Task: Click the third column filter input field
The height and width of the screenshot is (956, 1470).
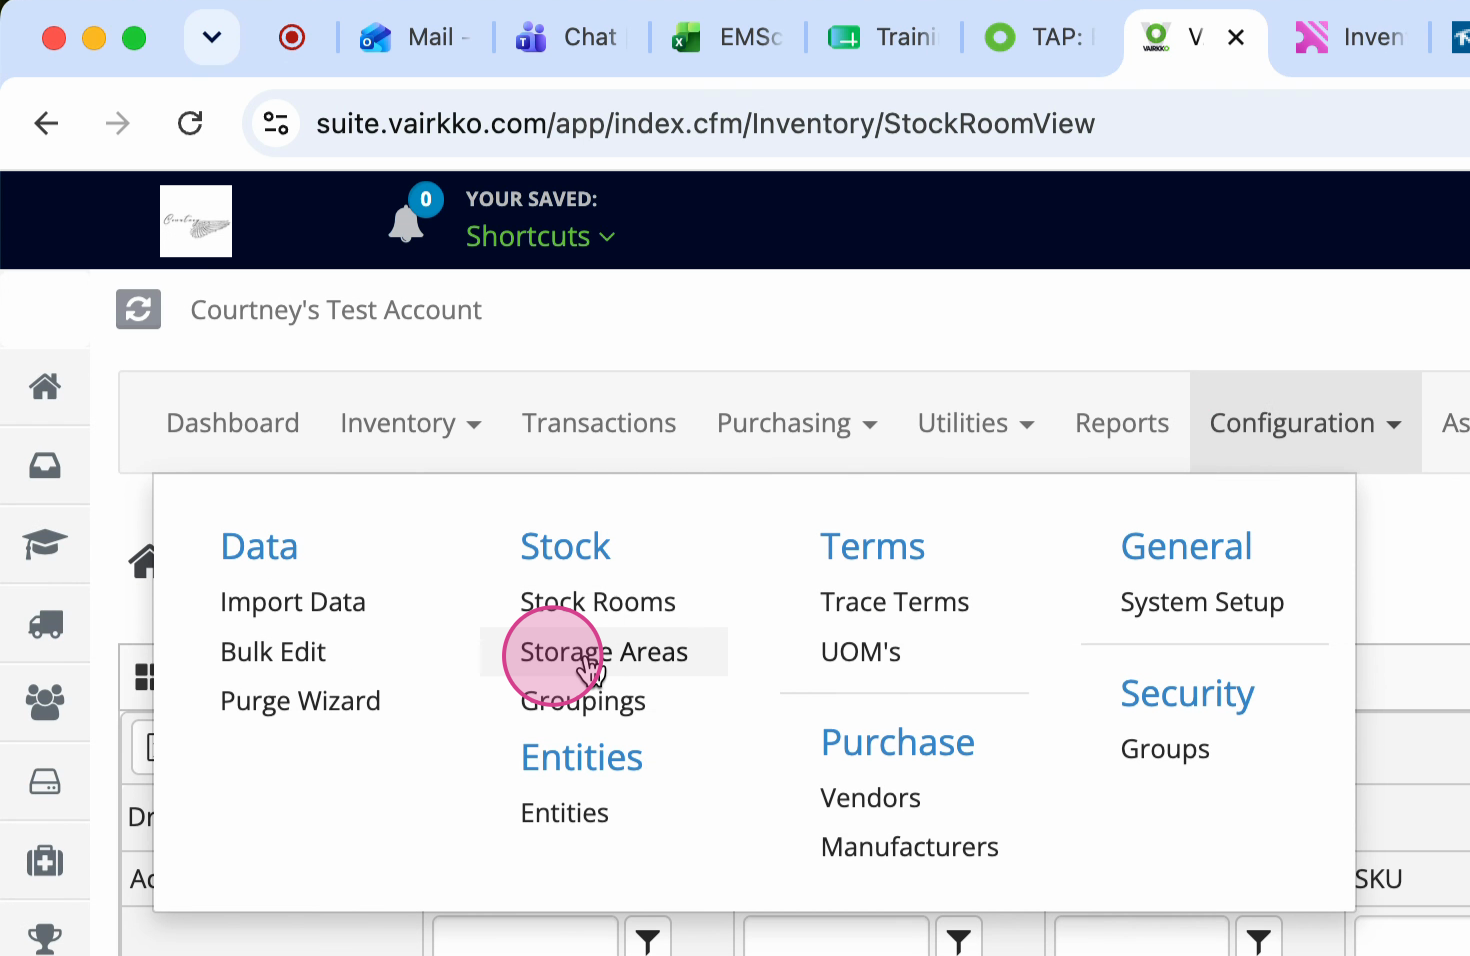Action: click(1141, 939)
